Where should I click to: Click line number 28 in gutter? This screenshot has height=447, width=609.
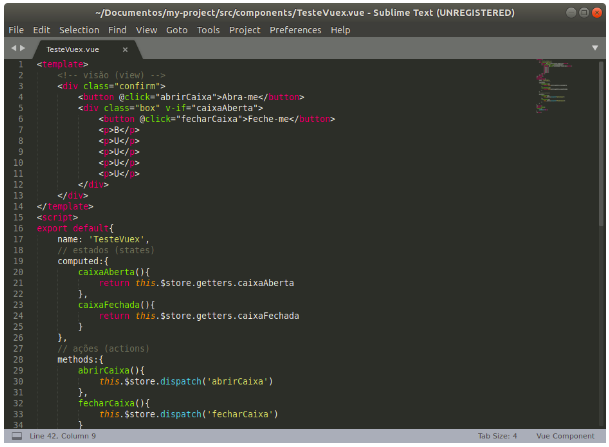point(18,360)
